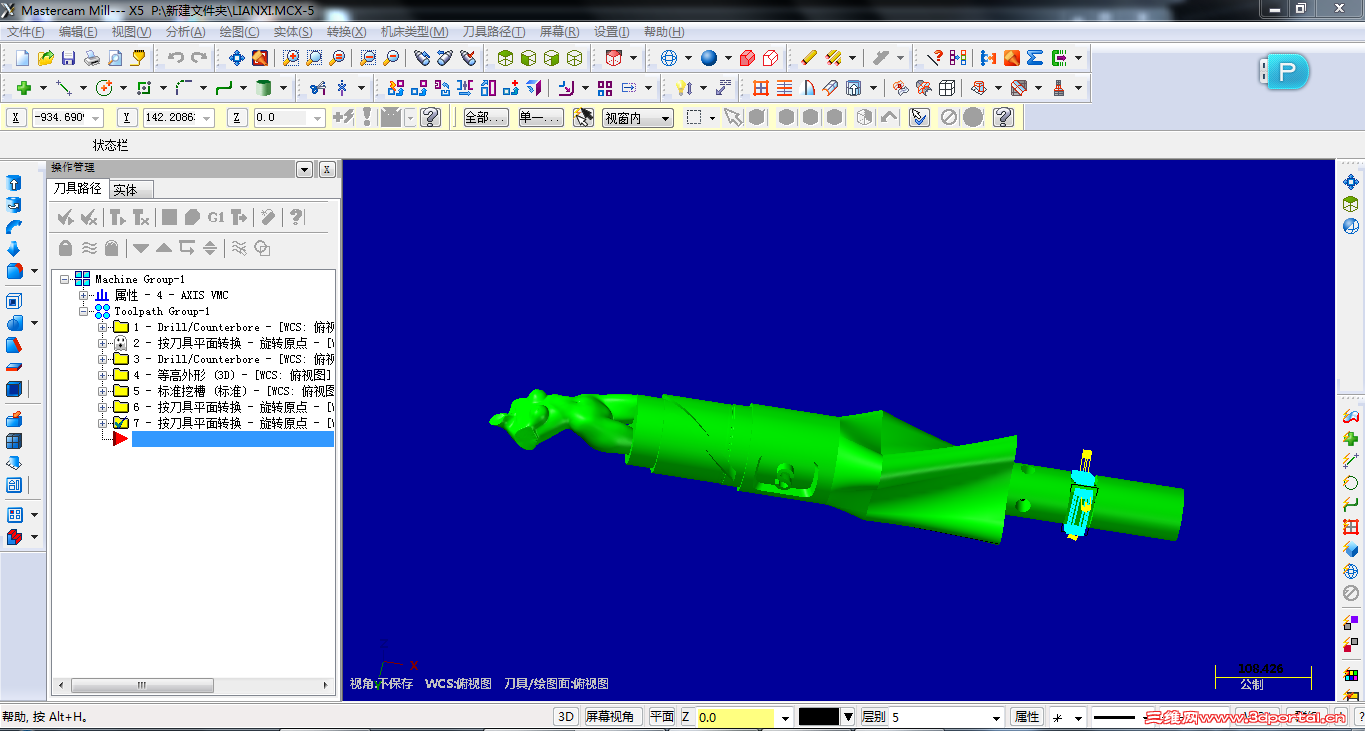Select the Create Circle tool icon

pos(104,88)
